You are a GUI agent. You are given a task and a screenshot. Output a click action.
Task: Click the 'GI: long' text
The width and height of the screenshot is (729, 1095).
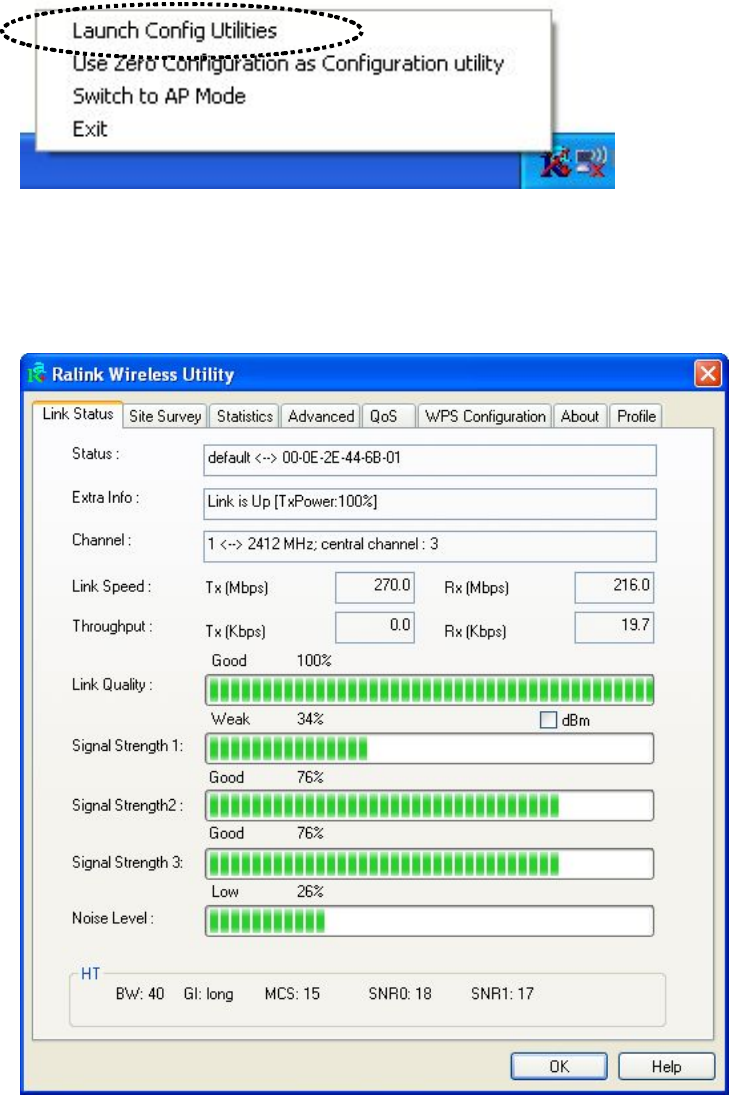click(208, 994)
